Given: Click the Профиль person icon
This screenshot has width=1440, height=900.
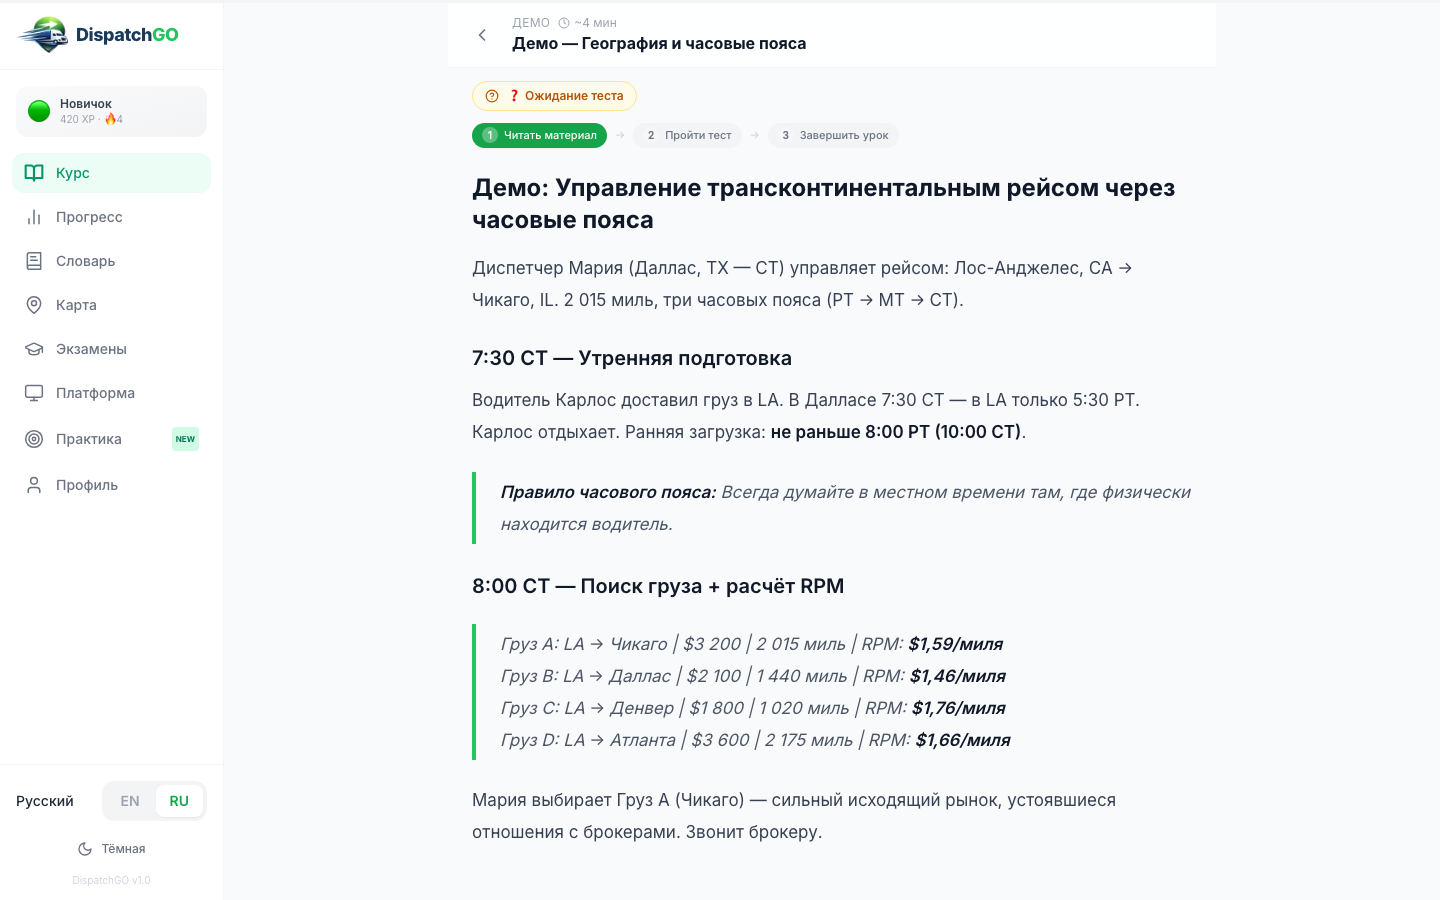Looking at the screenshot, I should pos(34,485).
